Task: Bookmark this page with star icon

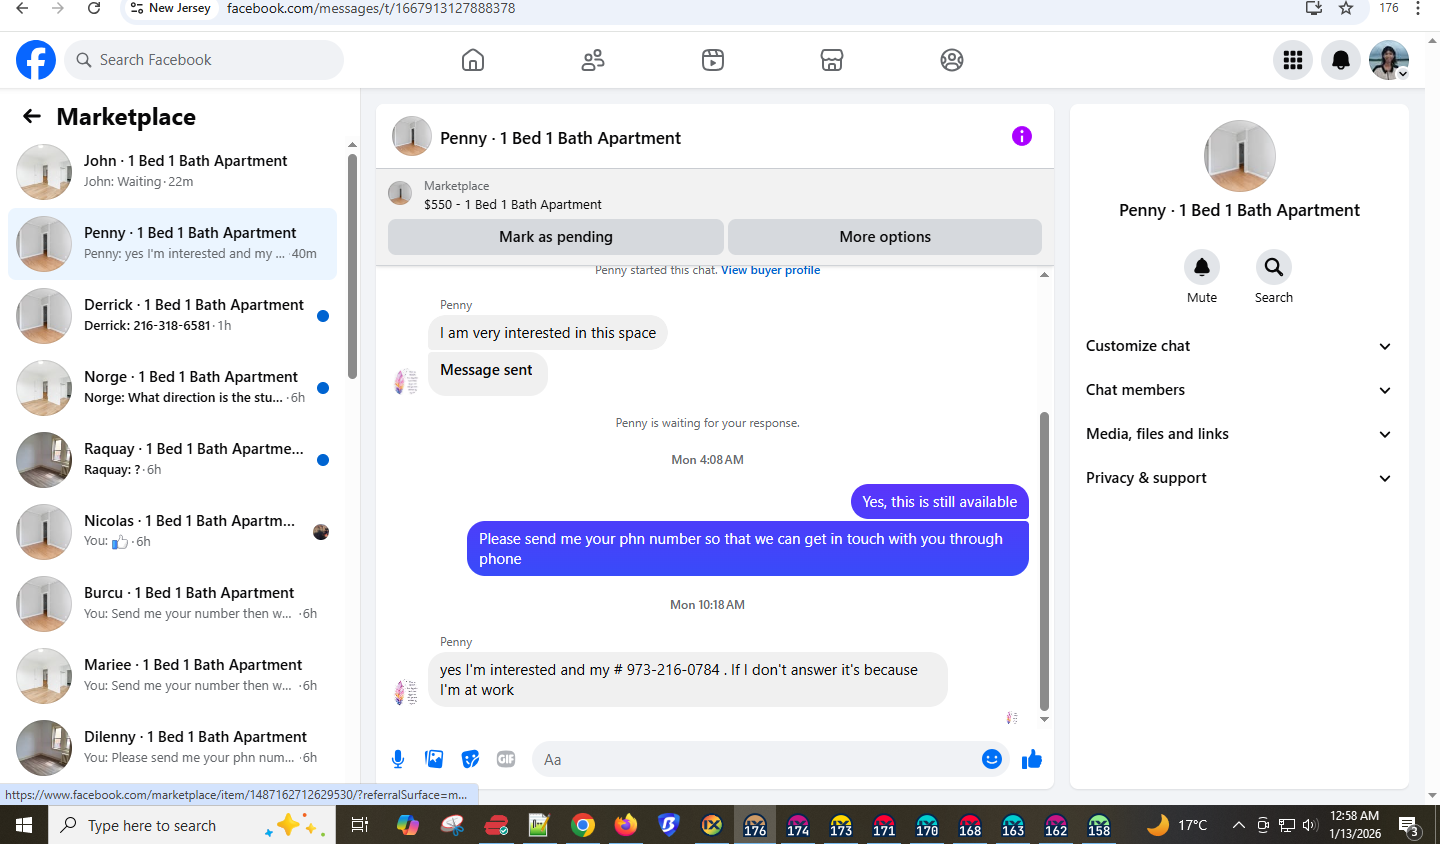Action: point(1346,8)
